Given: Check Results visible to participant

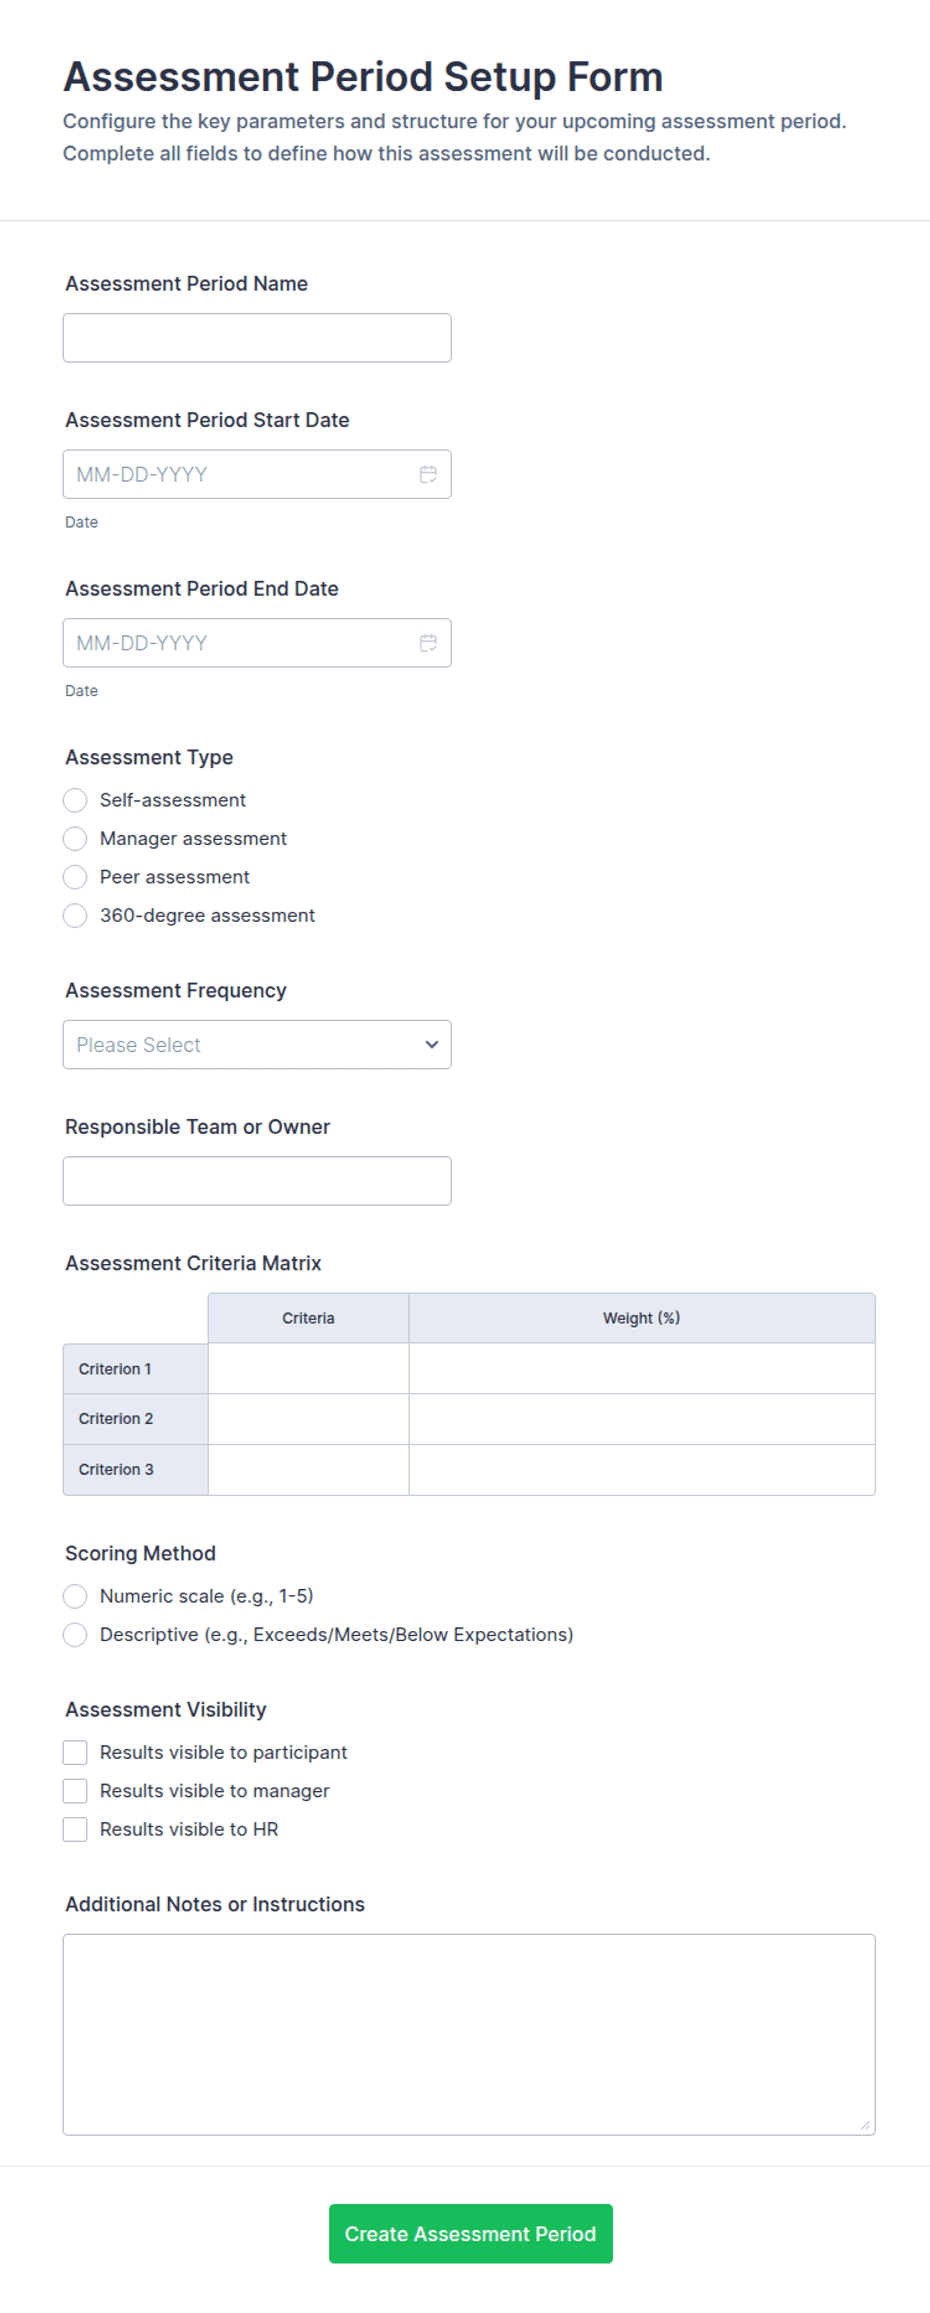Looking at the screenshot, I should (x=75, y=1752).
